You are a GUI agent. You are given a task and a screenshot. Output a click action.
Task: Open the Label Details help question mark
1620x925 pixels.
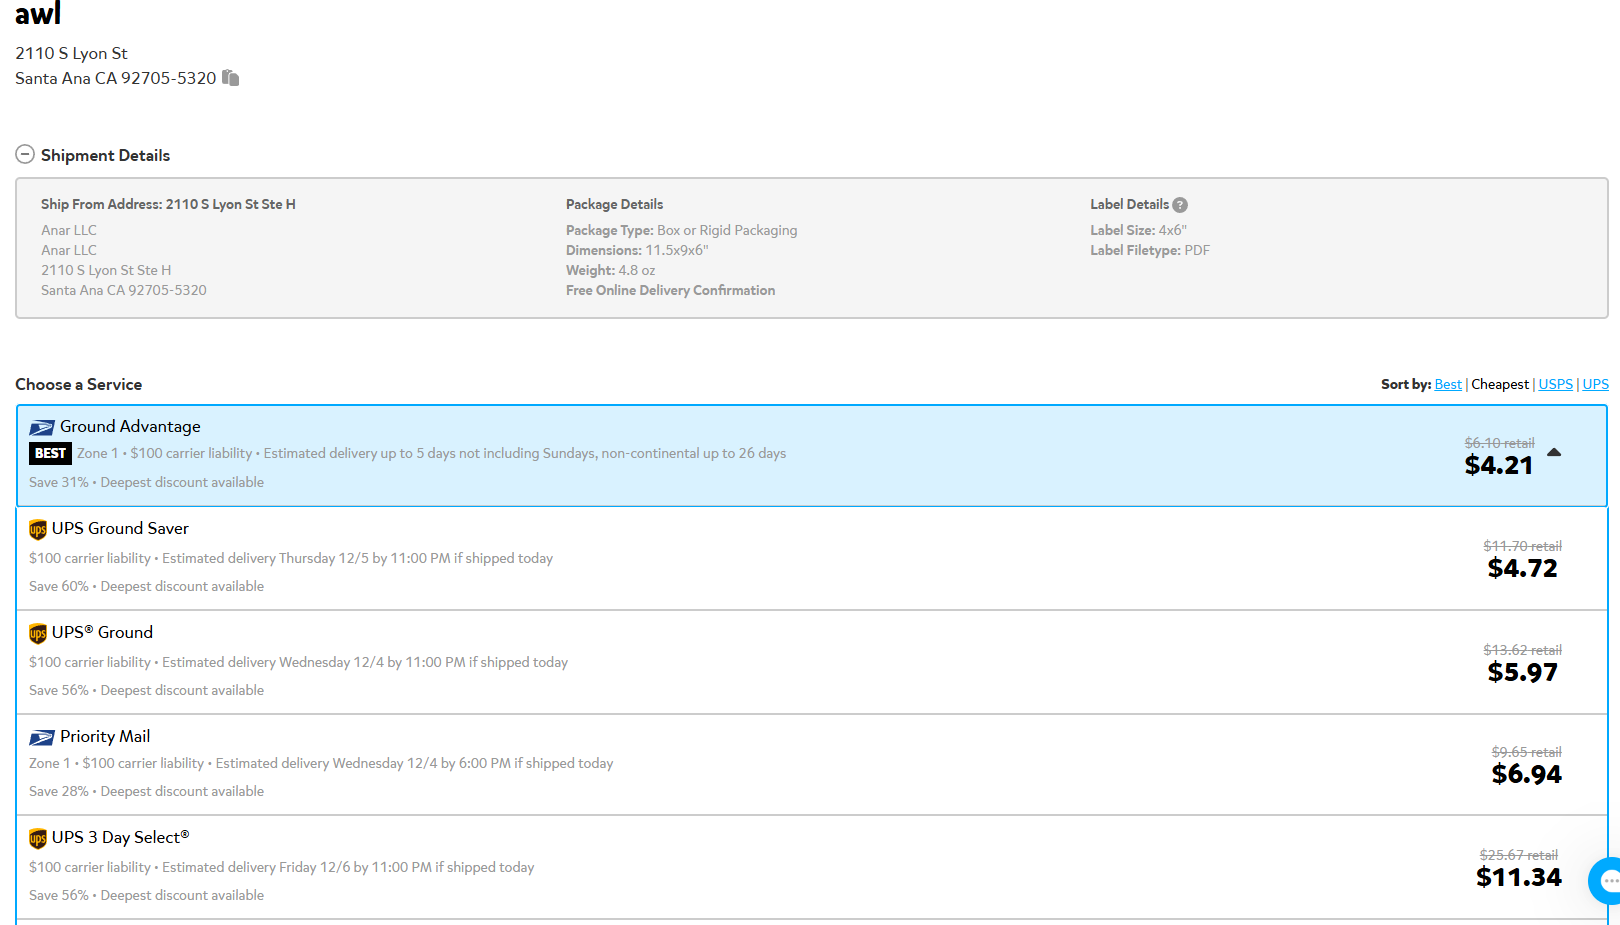point(1180,205)
